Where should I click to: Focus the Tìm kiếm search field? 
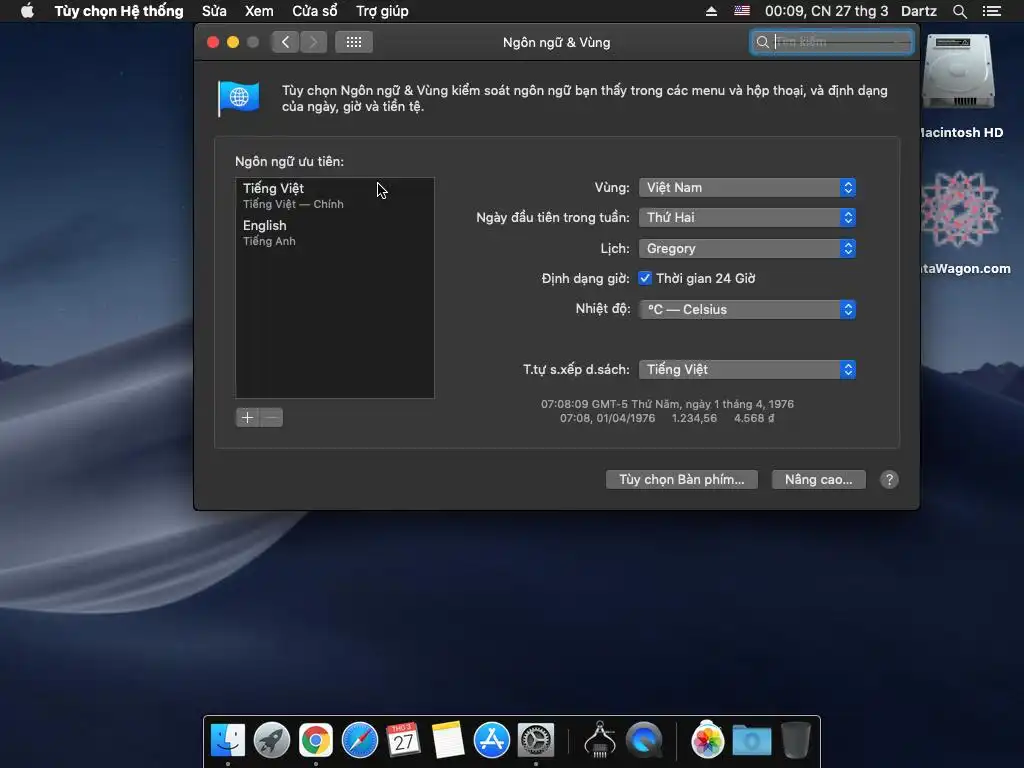click(832, 42)
